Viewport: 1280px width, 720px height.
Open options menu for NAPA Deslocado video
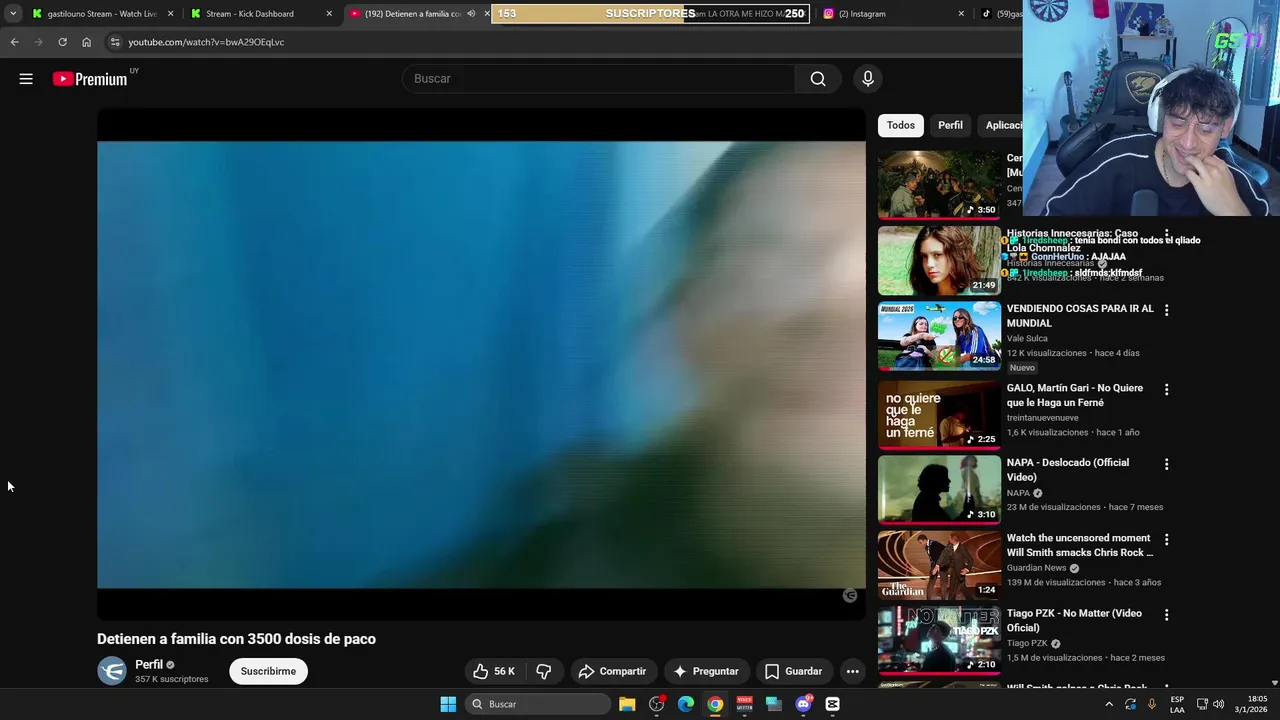pos(1166,464)
